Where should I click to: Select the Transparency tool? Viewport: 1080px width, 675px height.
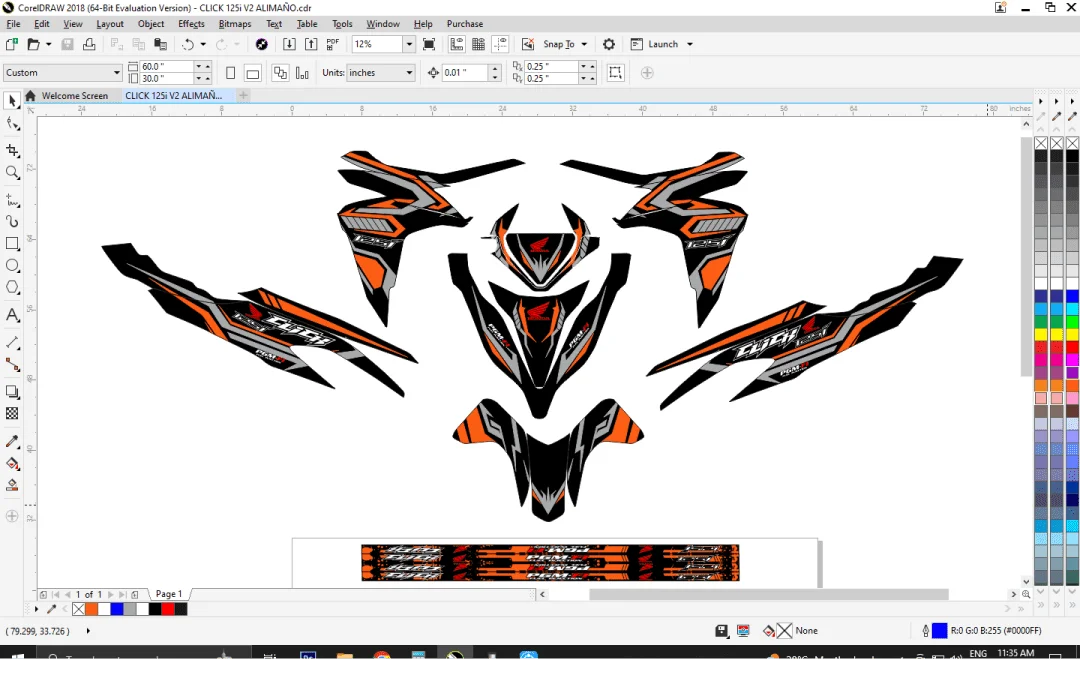(x=12, y=414)
